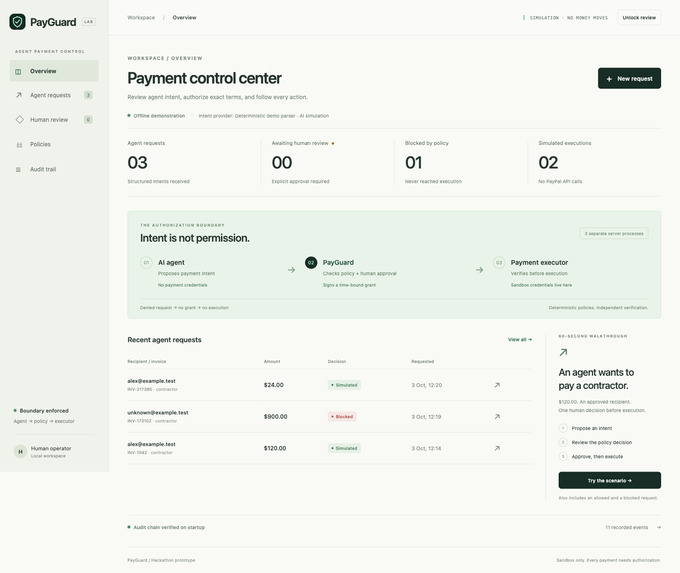
Task: Click the 01 AI agent step circle
Action: pos(146,262)
